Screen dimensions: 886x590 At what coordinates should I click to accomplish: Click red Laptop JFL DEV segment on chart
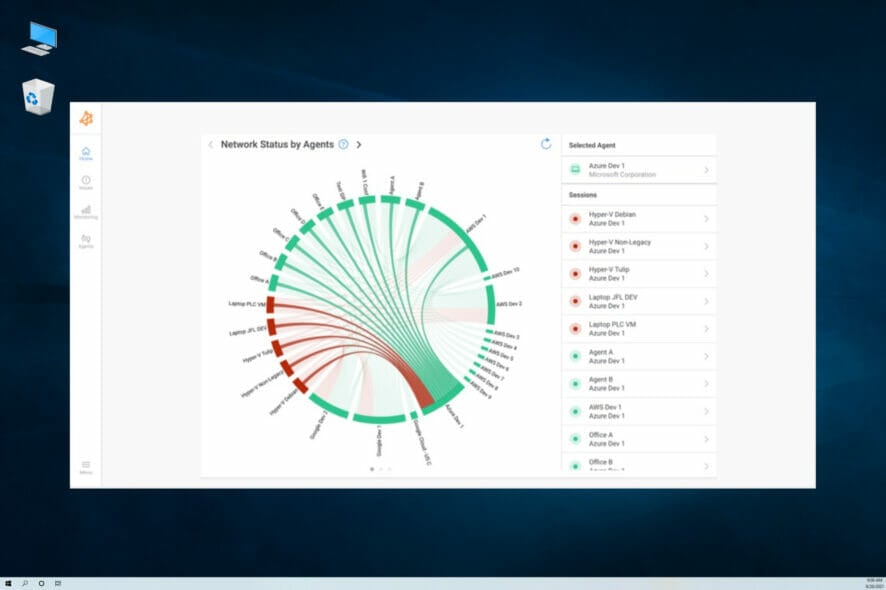272,327
